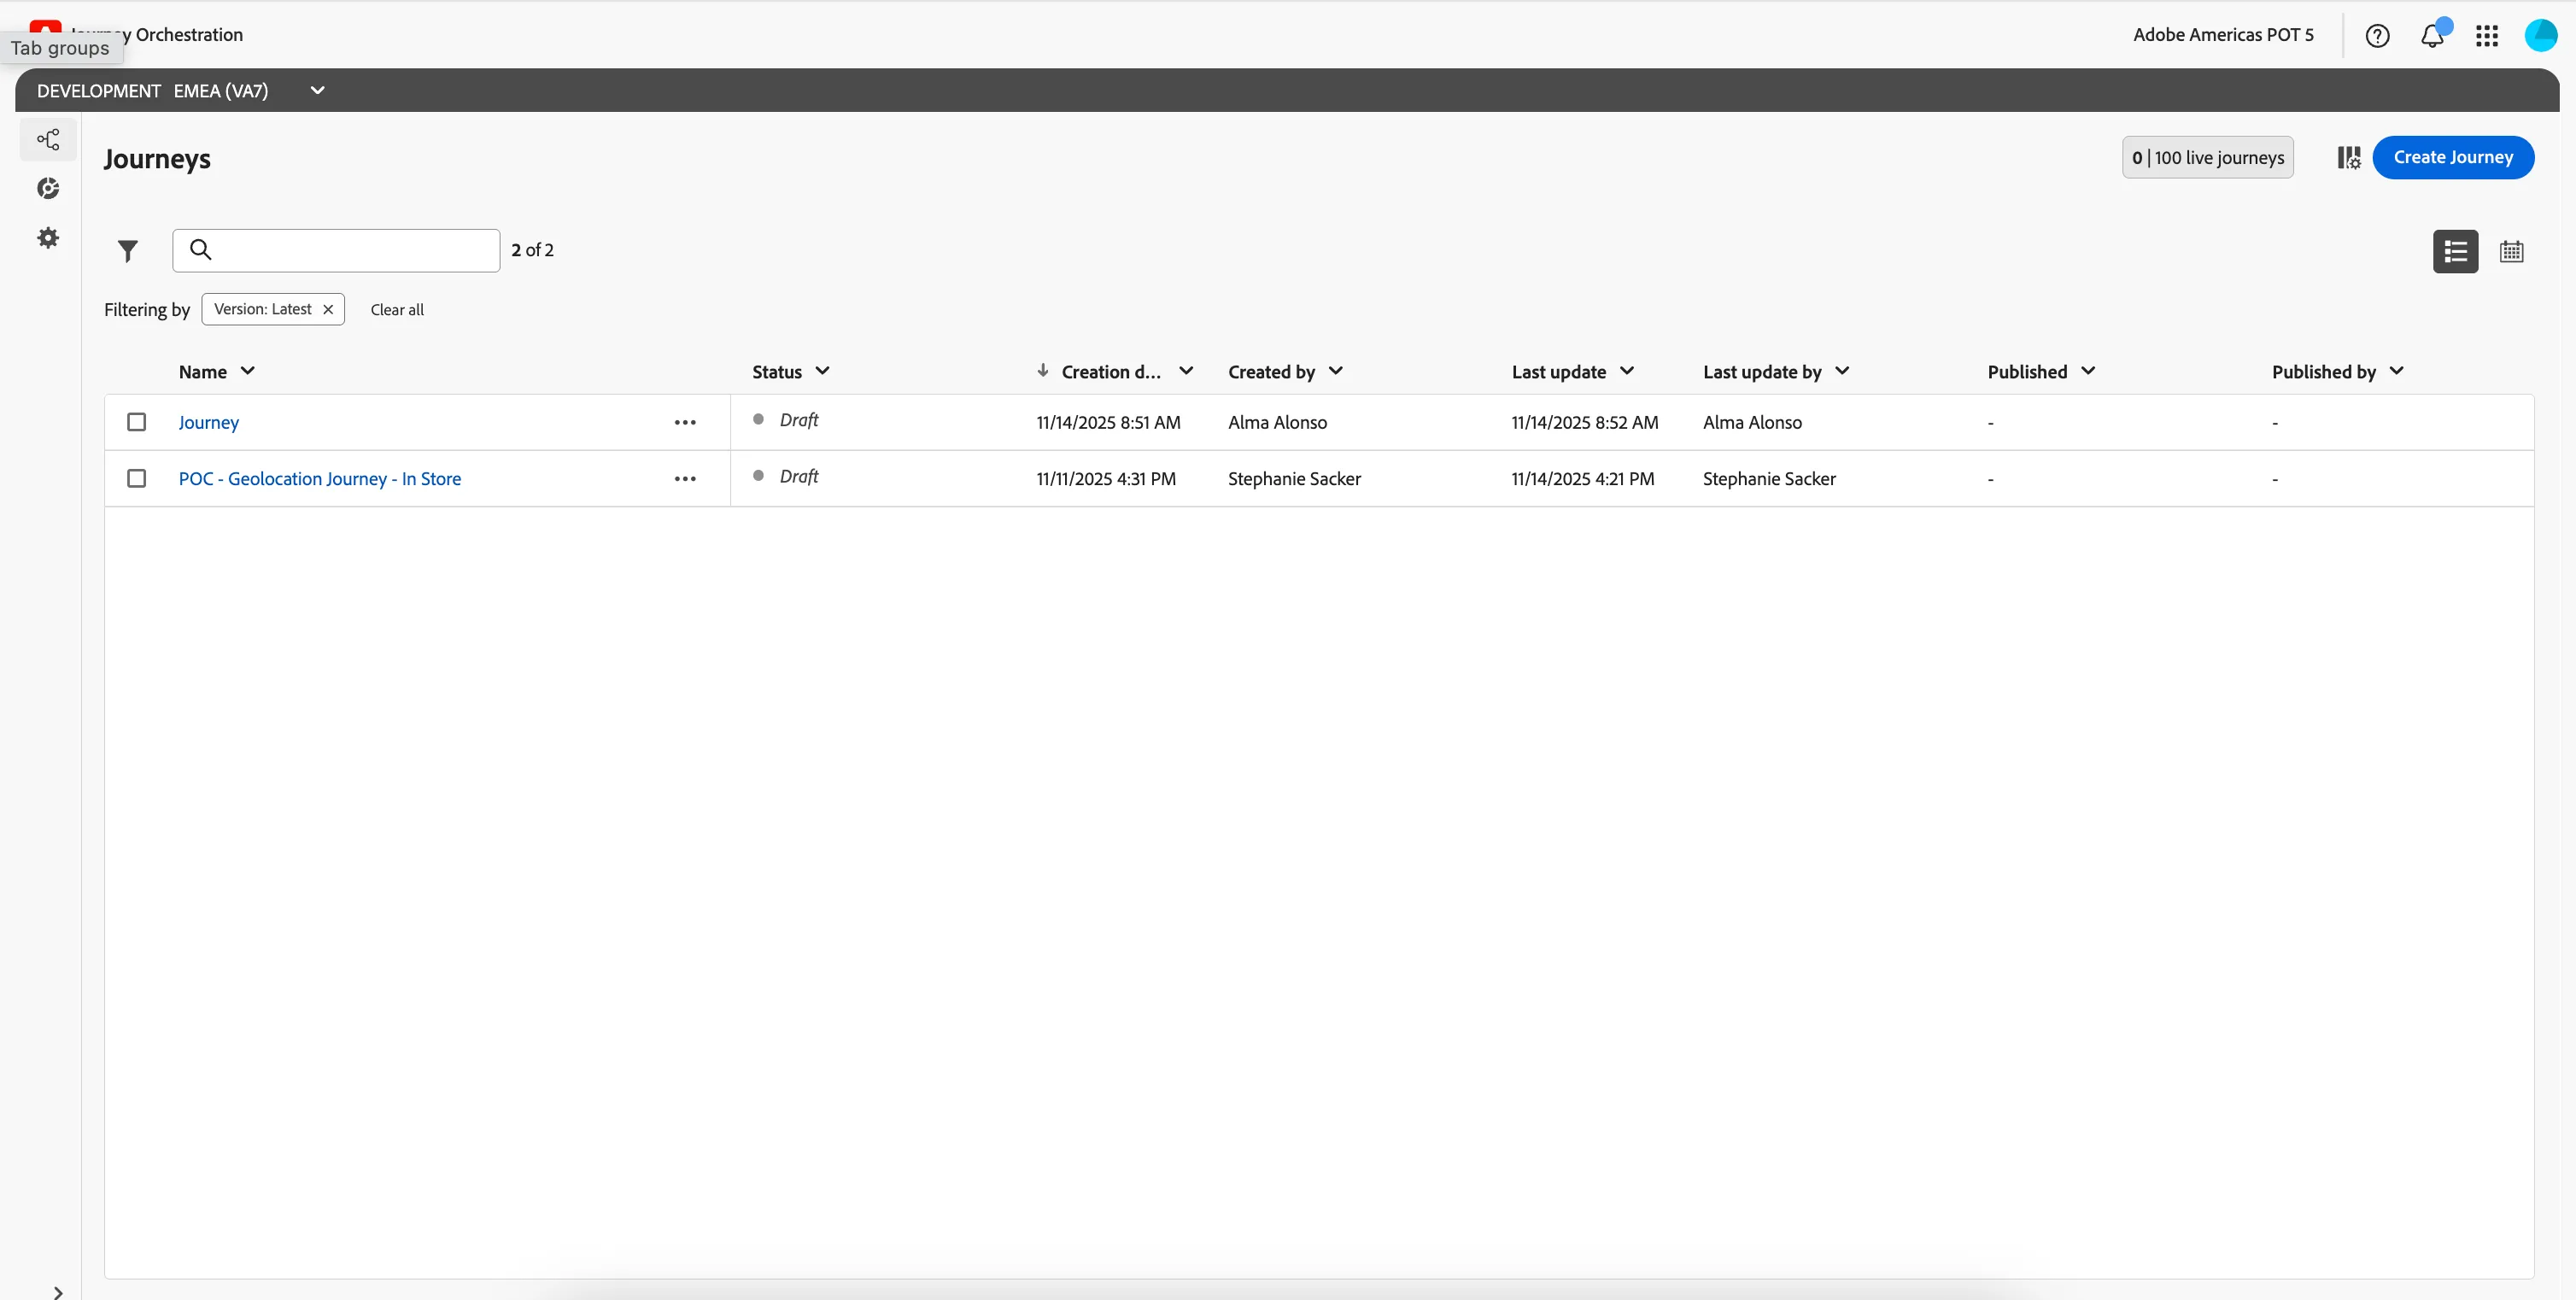Open the administration gear sidebar icon

48,237
